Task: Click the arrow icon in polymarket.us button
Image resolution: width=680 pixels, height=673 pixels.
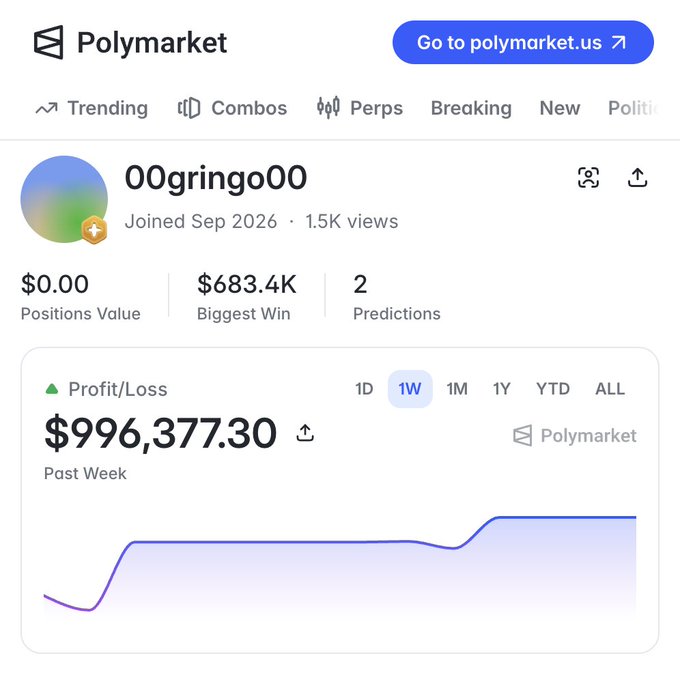Action: (619, 42)
